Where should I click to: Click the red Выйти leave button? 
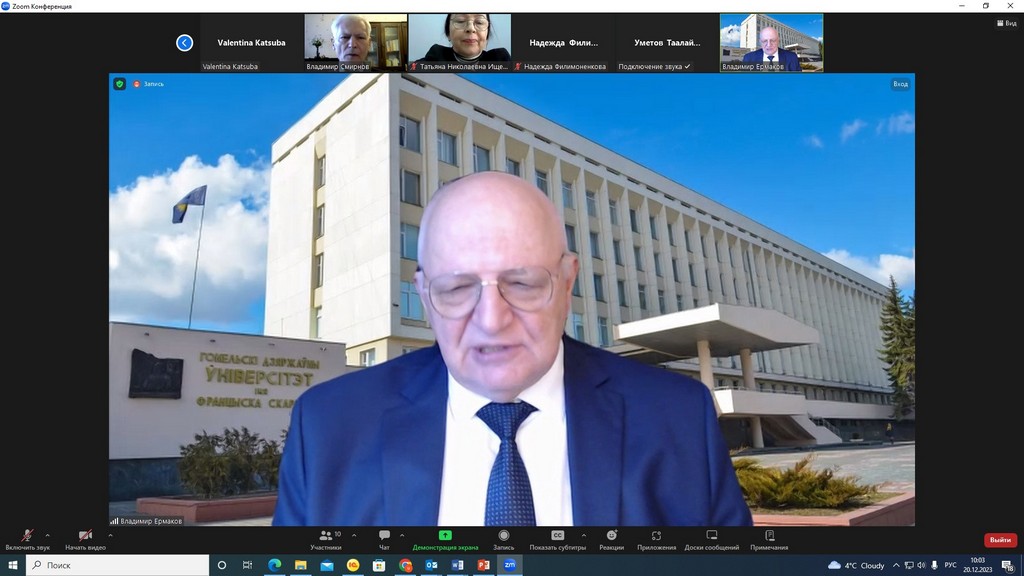1000,540
